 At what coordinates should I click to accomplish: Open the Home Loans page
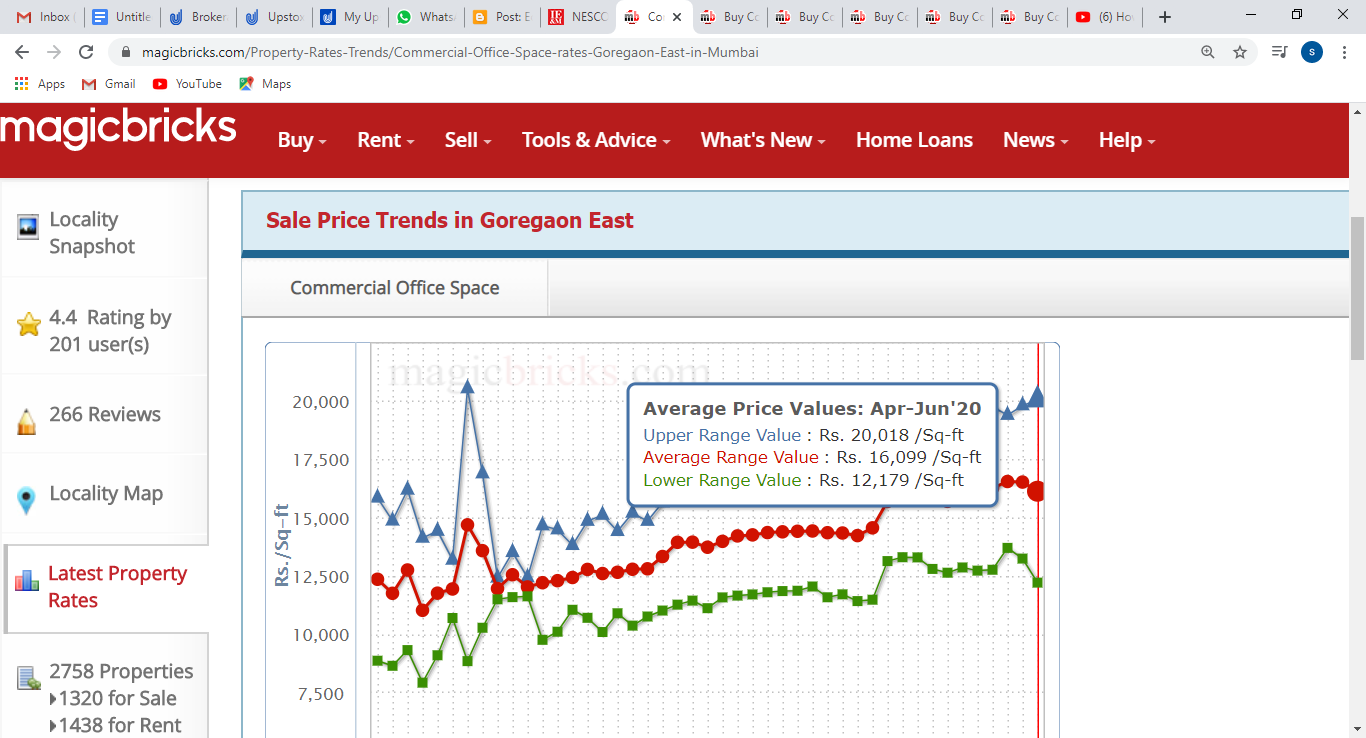[914, 140]
